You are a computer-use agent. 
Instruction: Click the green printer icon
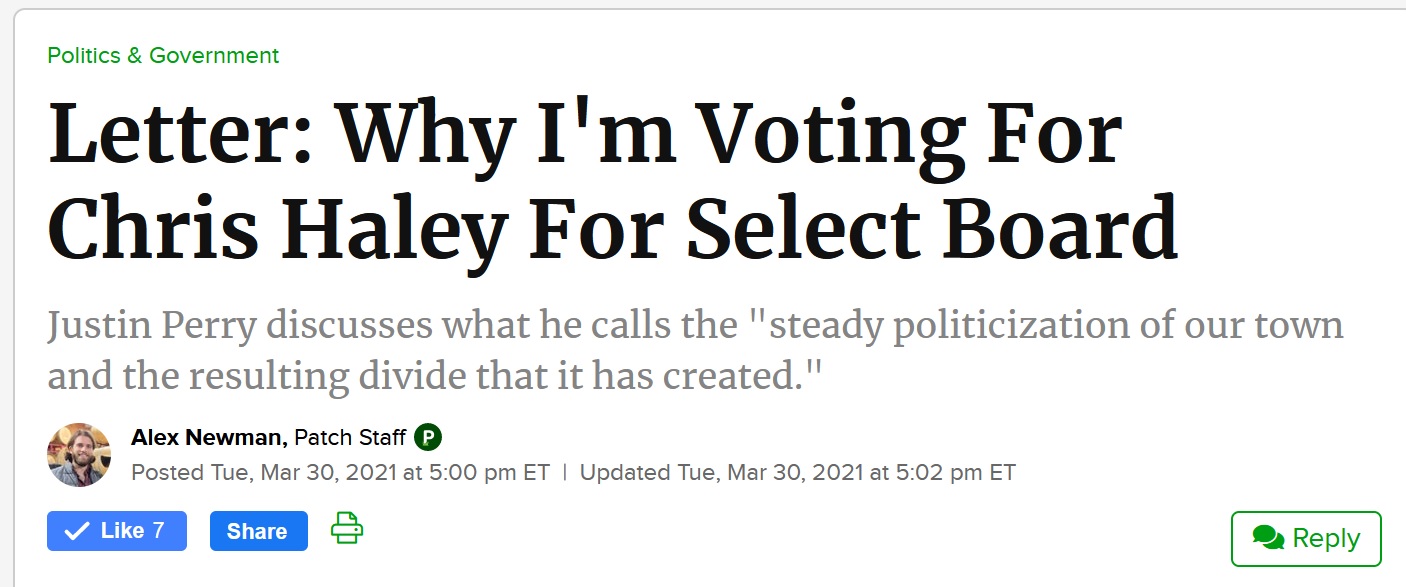click(x=346, y=528)
